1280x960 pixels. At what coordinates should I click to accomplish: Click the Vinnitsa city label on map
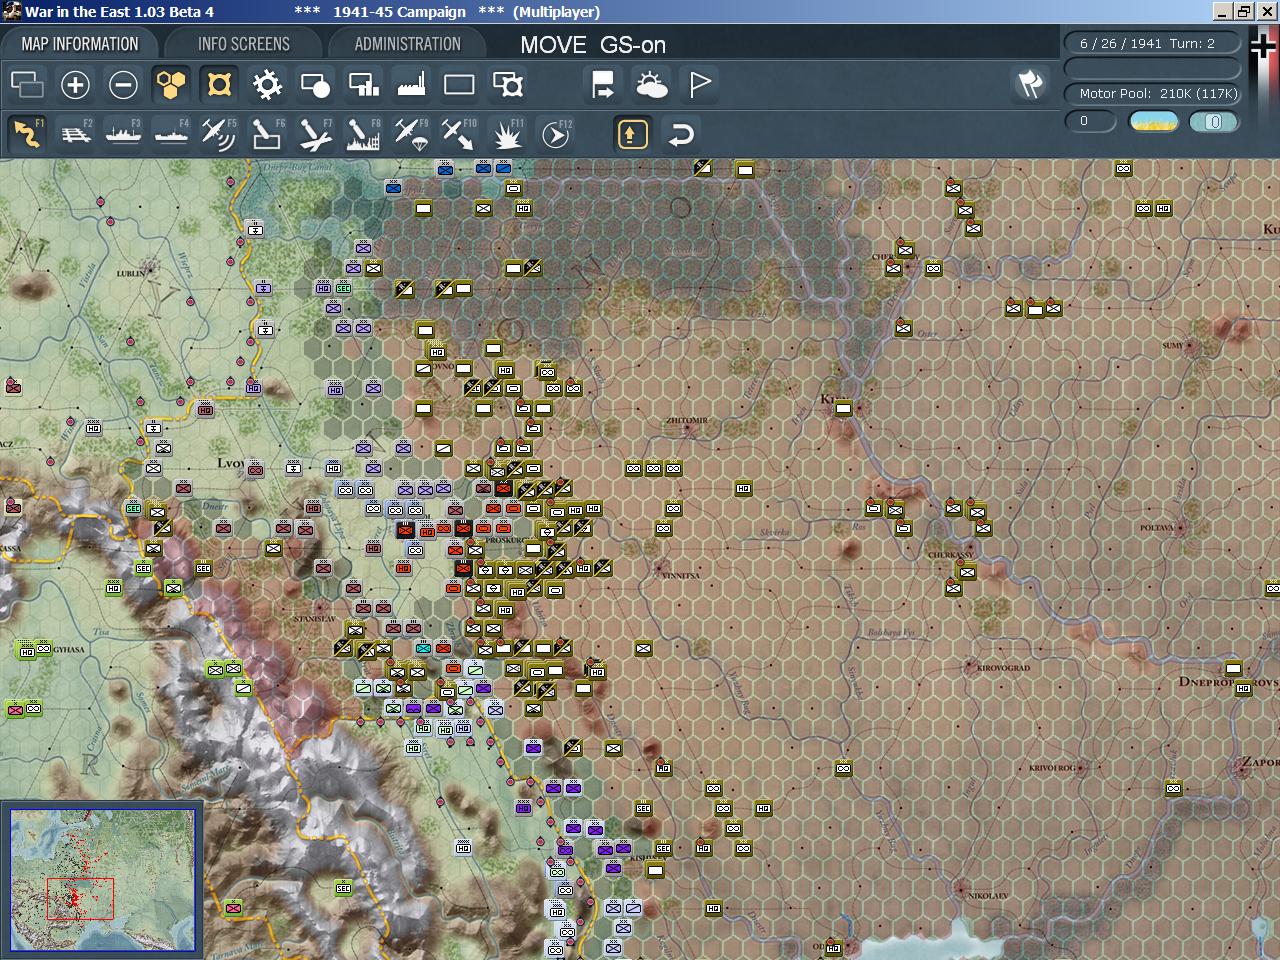[679, 575]
